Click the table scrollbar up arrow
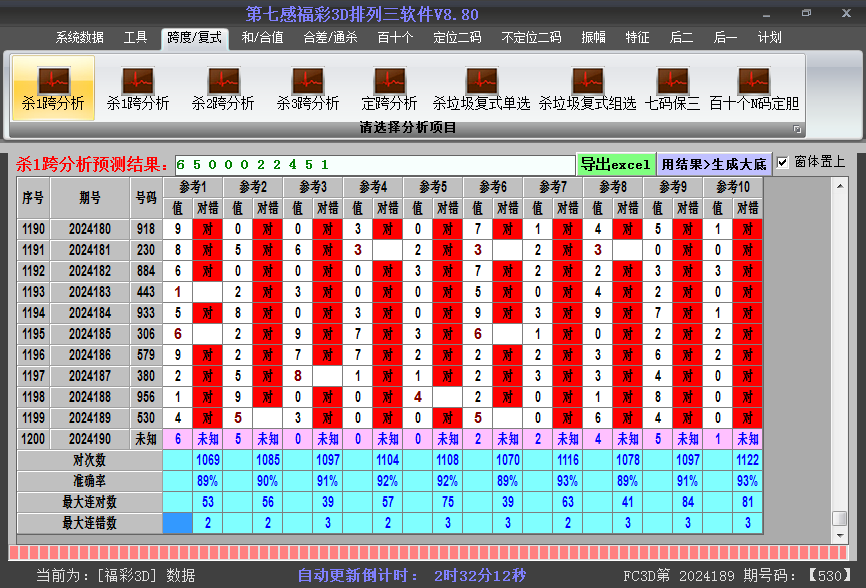866x588 pixels. pos(839,187)
